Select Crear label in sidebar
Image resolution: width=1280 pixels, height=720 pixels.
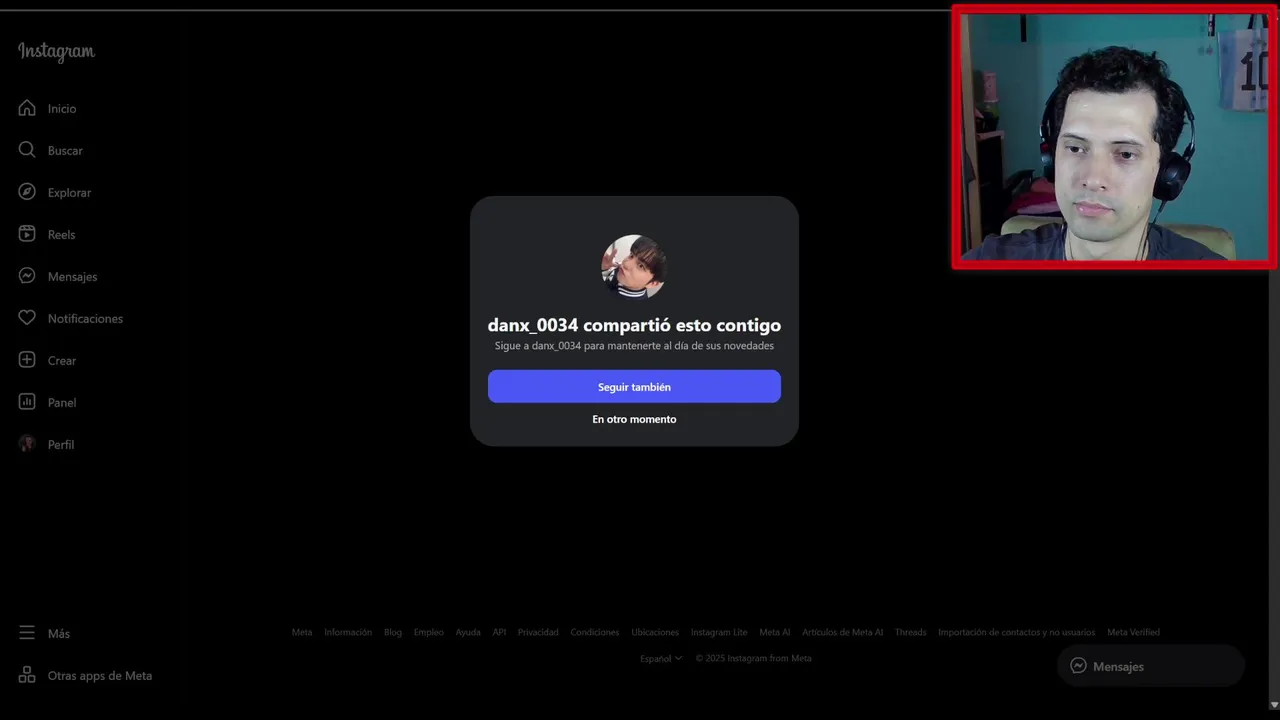[x=62, y=361]
